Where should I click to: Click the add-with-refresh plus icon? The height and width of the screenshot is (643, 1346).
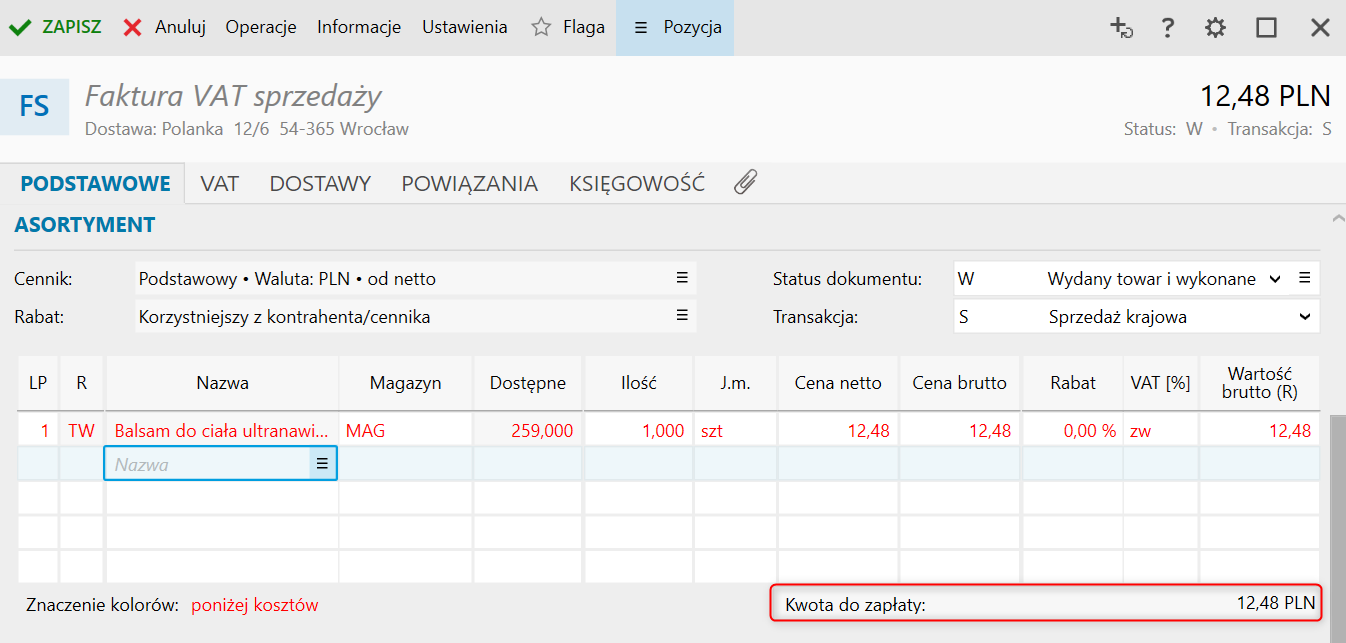1121,28
